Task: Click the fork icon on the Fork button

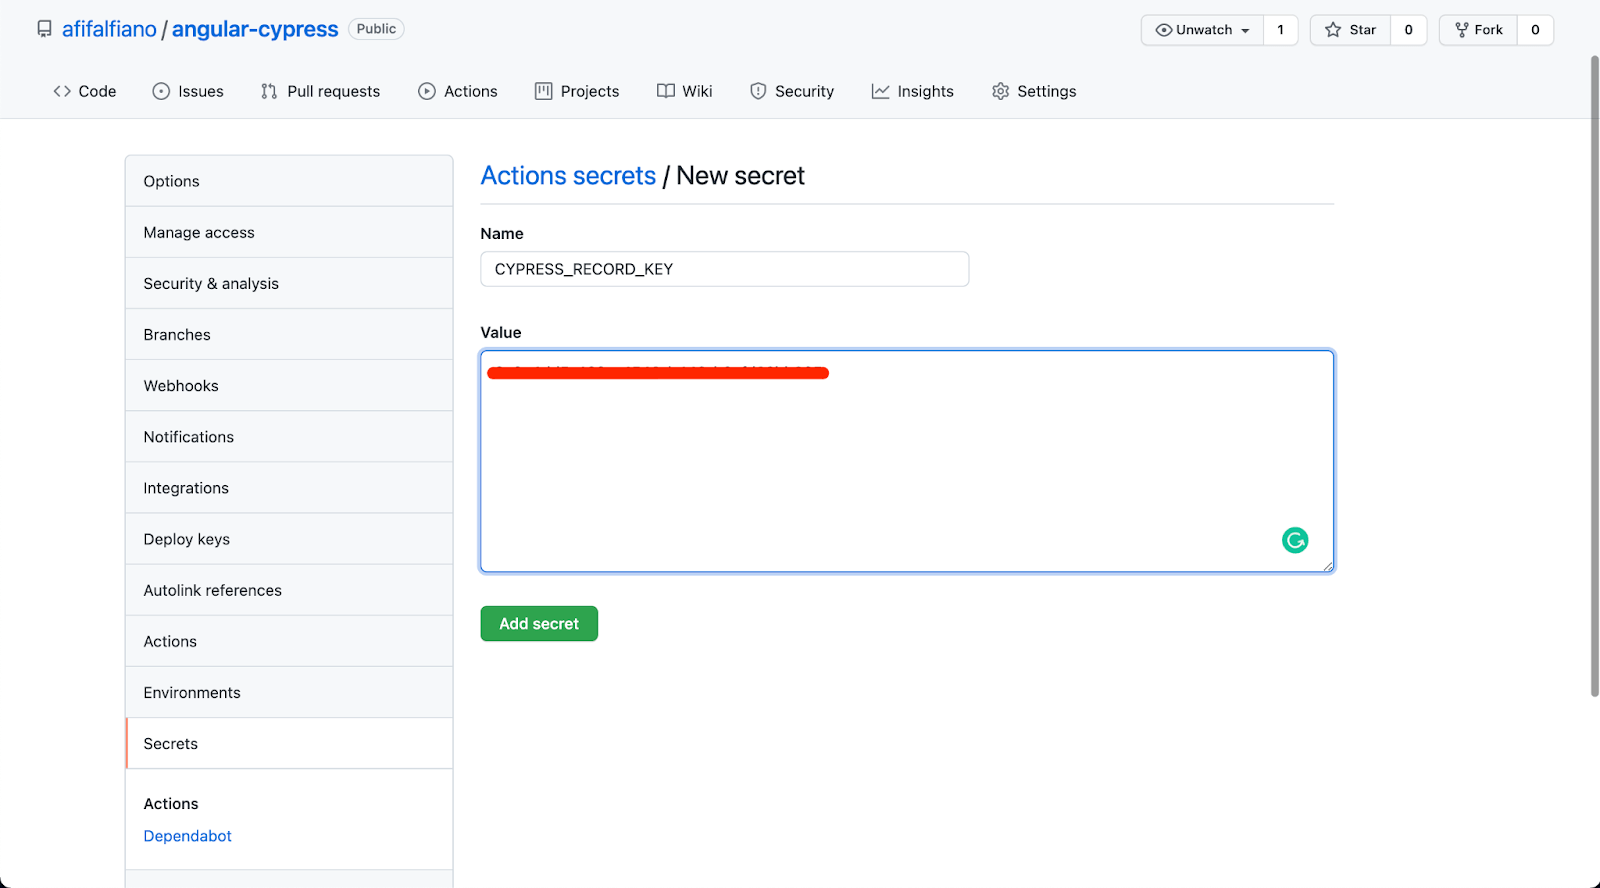Action: point(1462,30)
